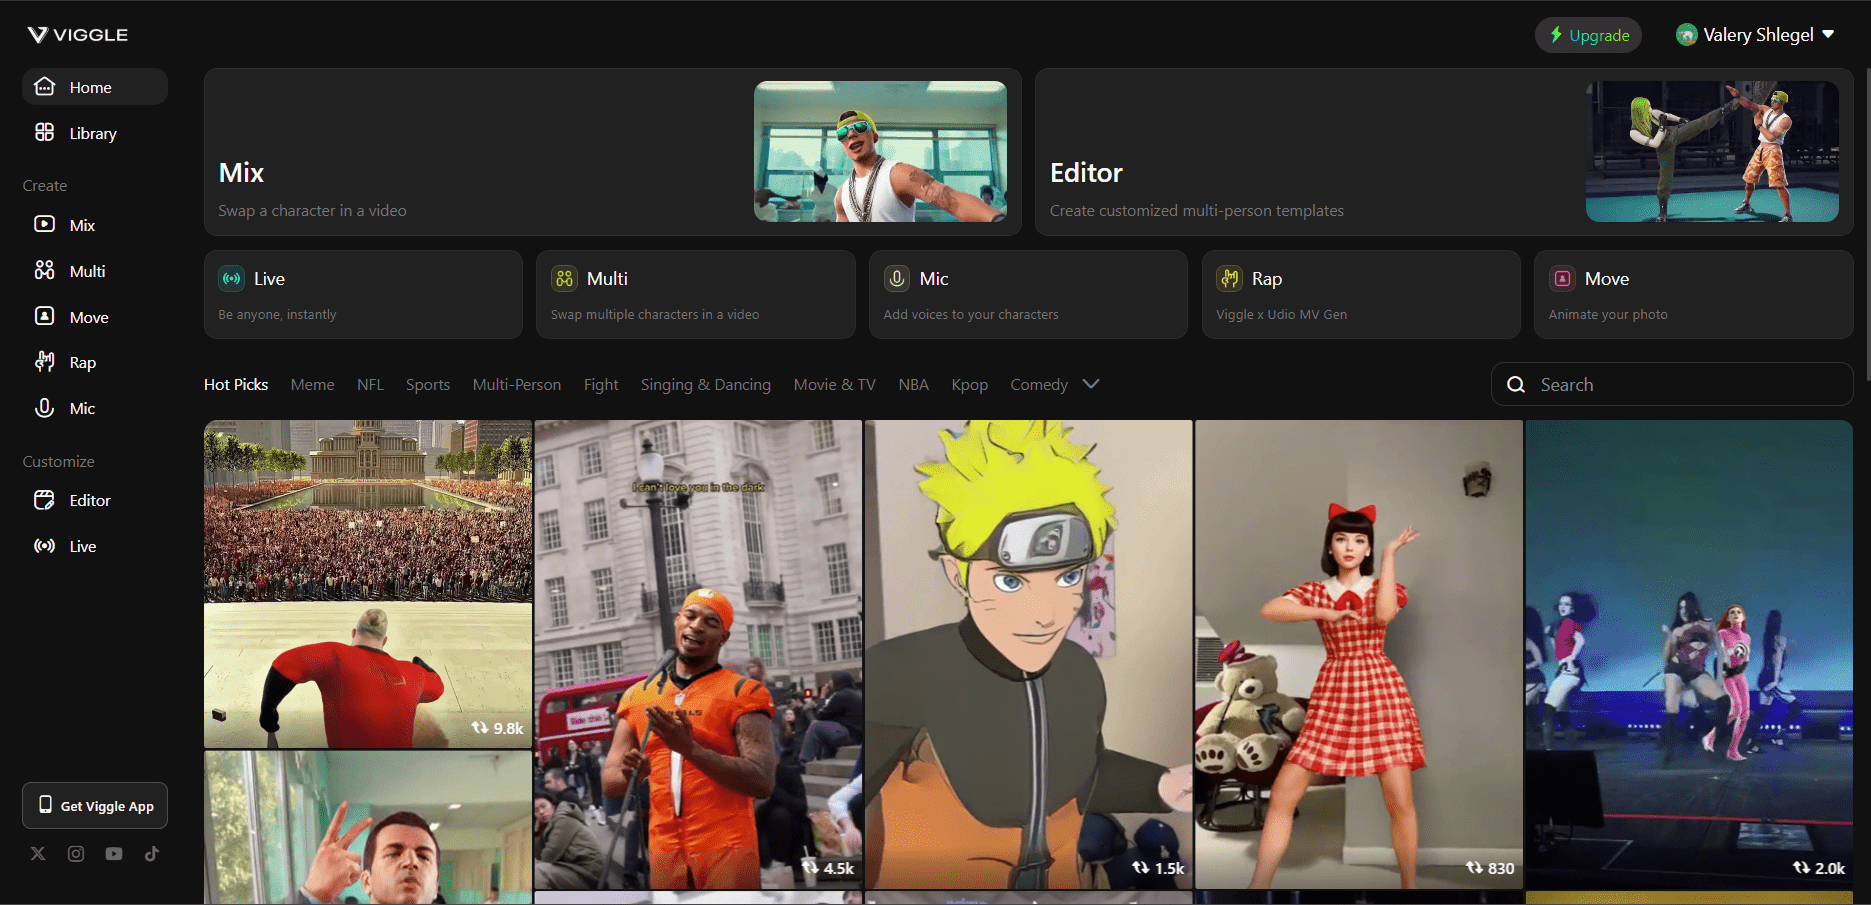Click the phone icon in Get Viggle App

click(x=45, y=805)
